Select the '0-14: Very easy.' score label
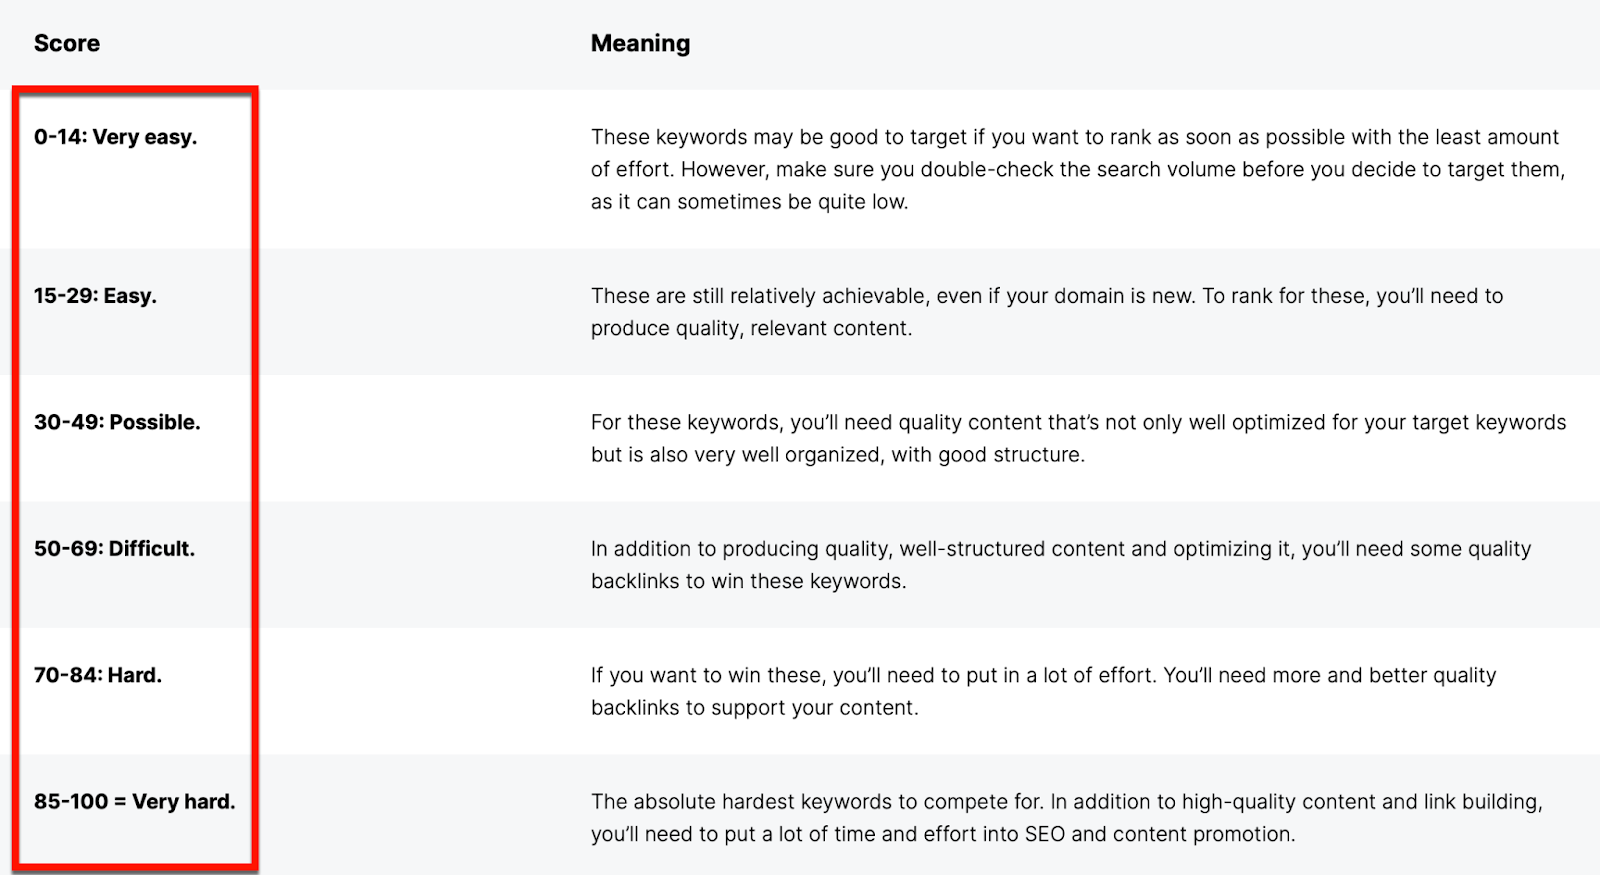Viewport: 1600px width, 875px height. [x=115, y=137]
